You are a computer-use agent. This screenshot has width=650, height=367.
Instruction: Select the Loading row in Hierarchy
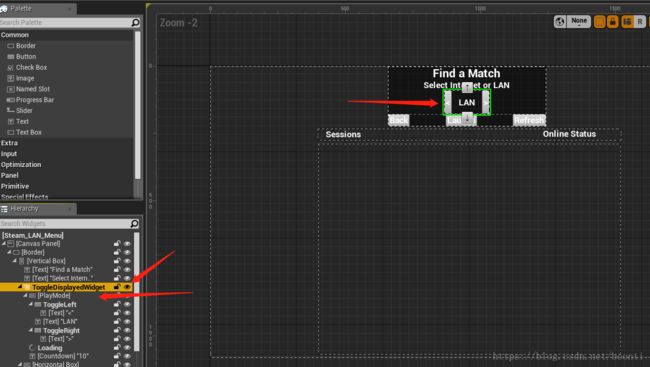[x=50, y=348]
